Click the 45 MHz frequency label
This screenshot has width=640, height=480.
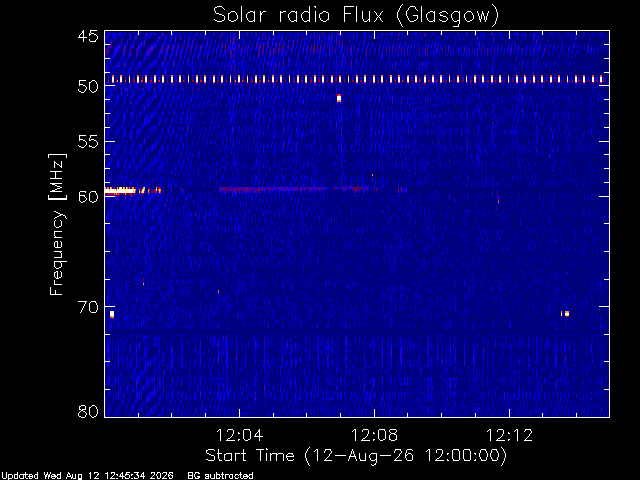[x=88, y=36]
